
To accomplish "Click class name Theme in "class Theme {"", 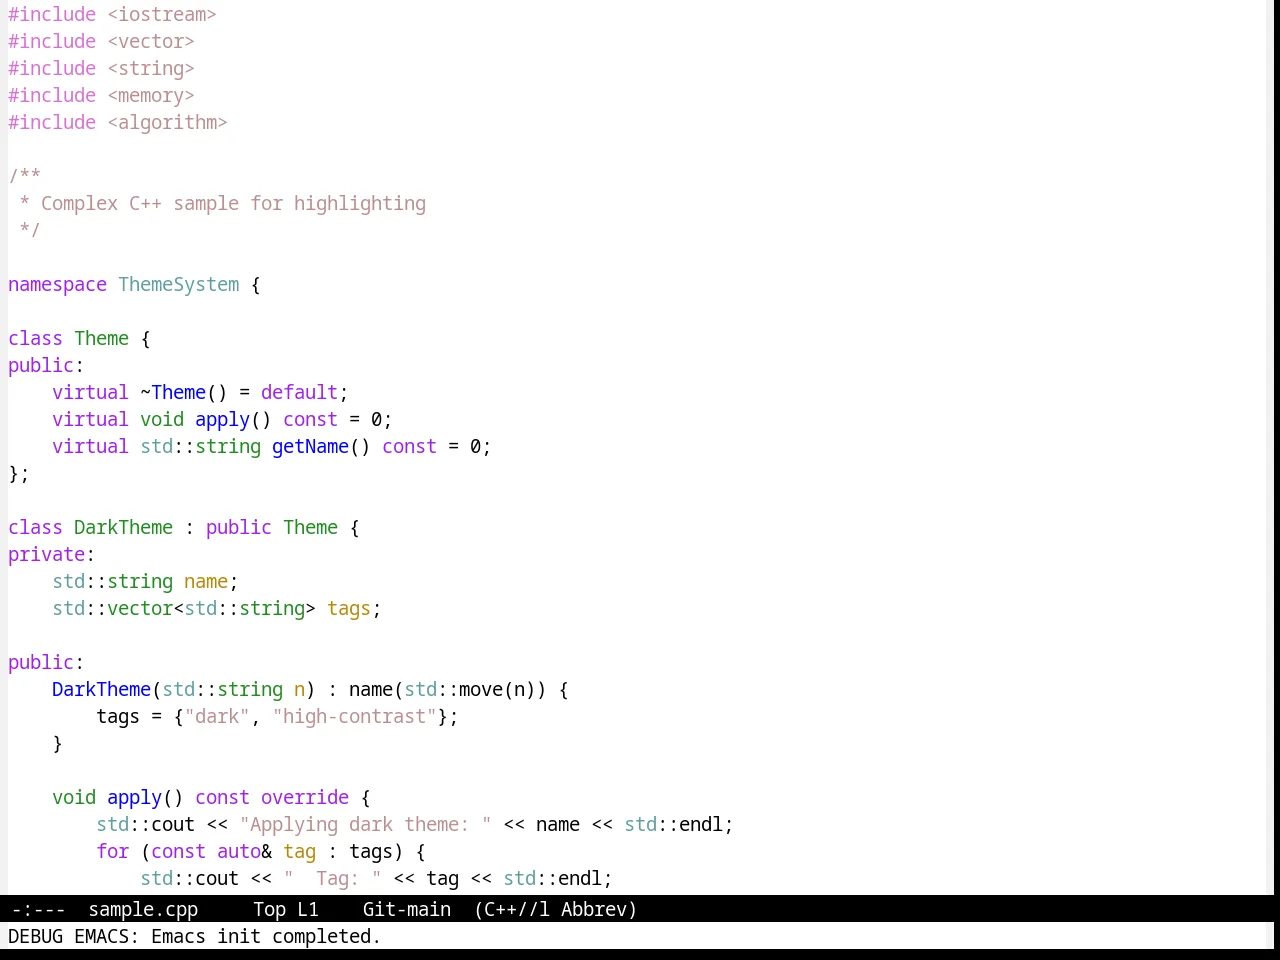I will tap(101, 338).
